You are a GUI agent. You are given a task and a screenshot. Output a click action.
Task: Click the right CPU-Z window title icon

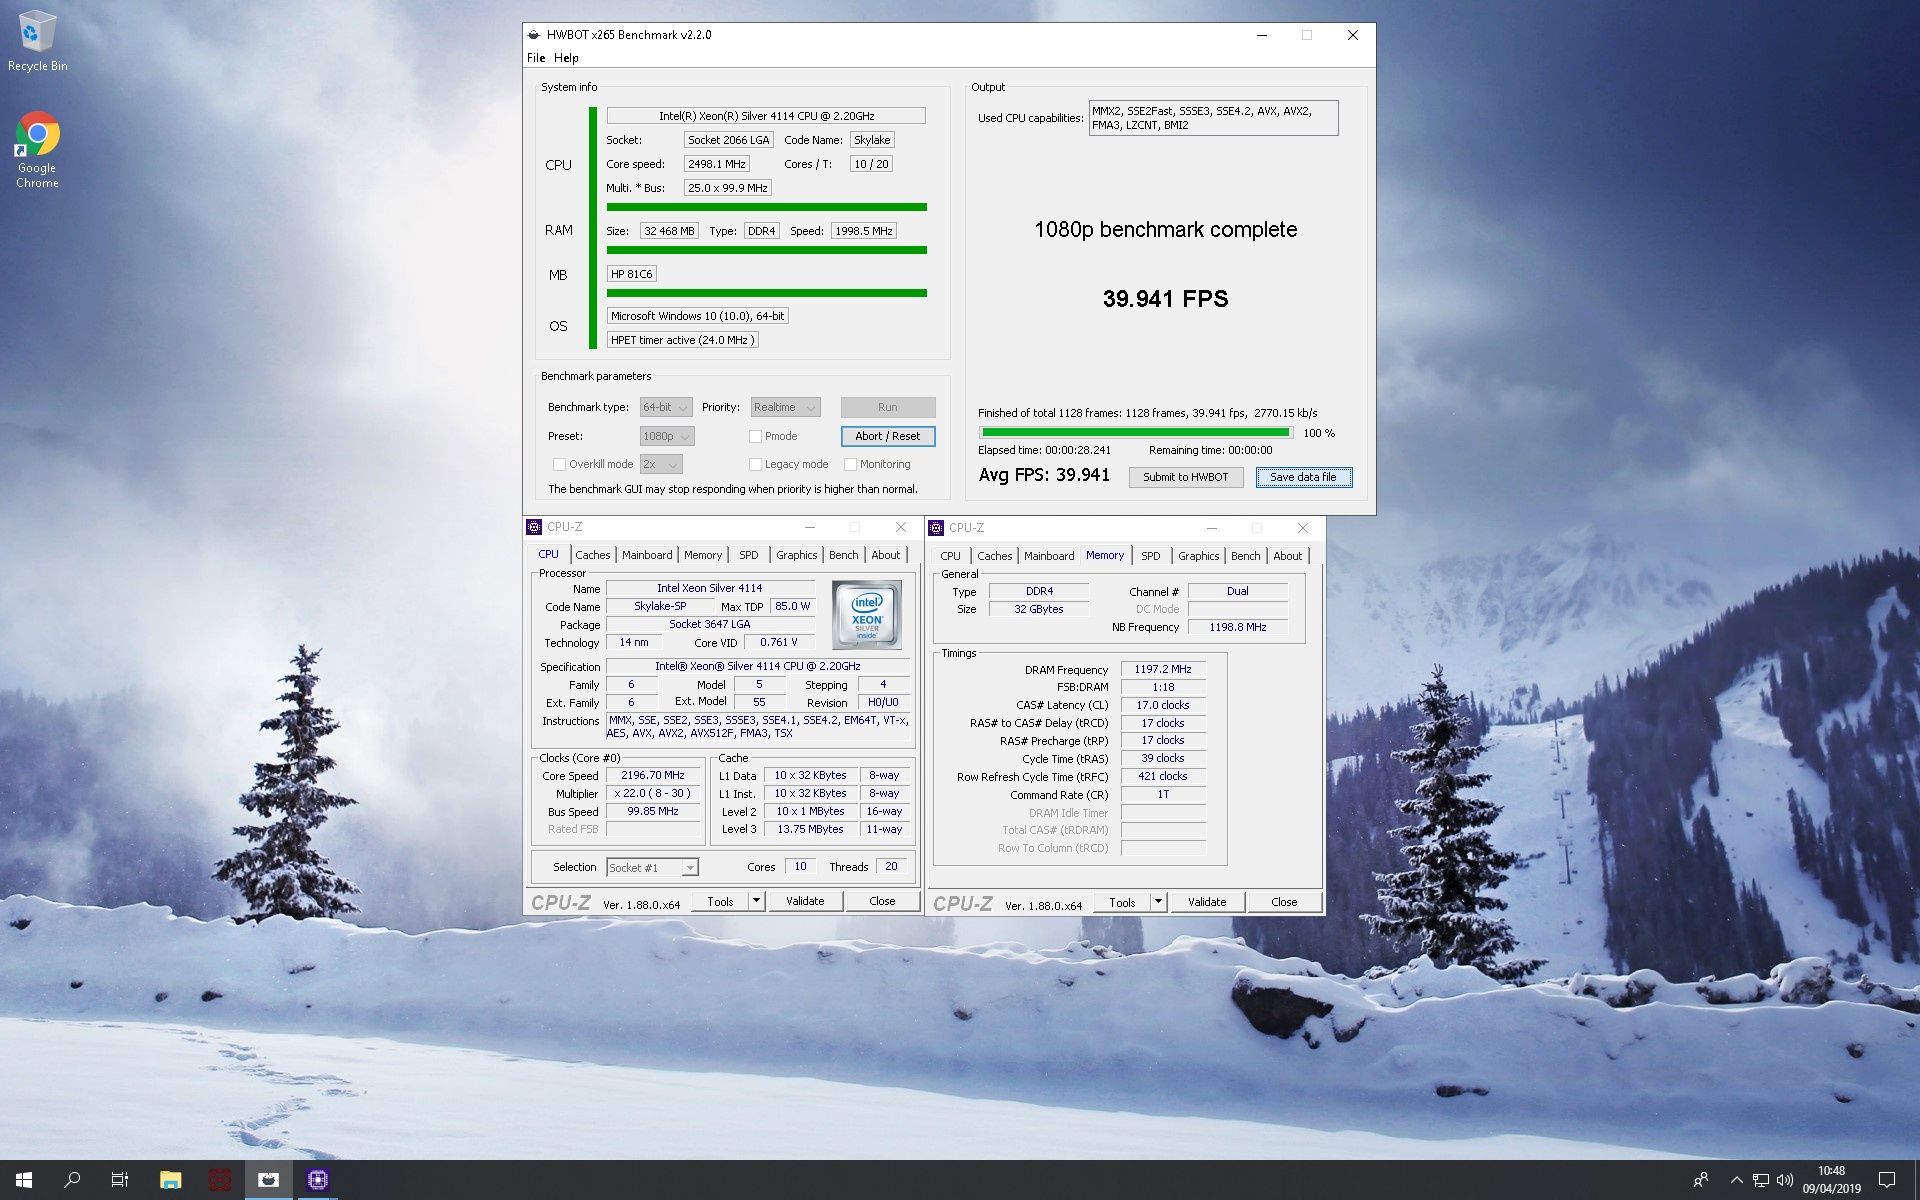point(937,528)
